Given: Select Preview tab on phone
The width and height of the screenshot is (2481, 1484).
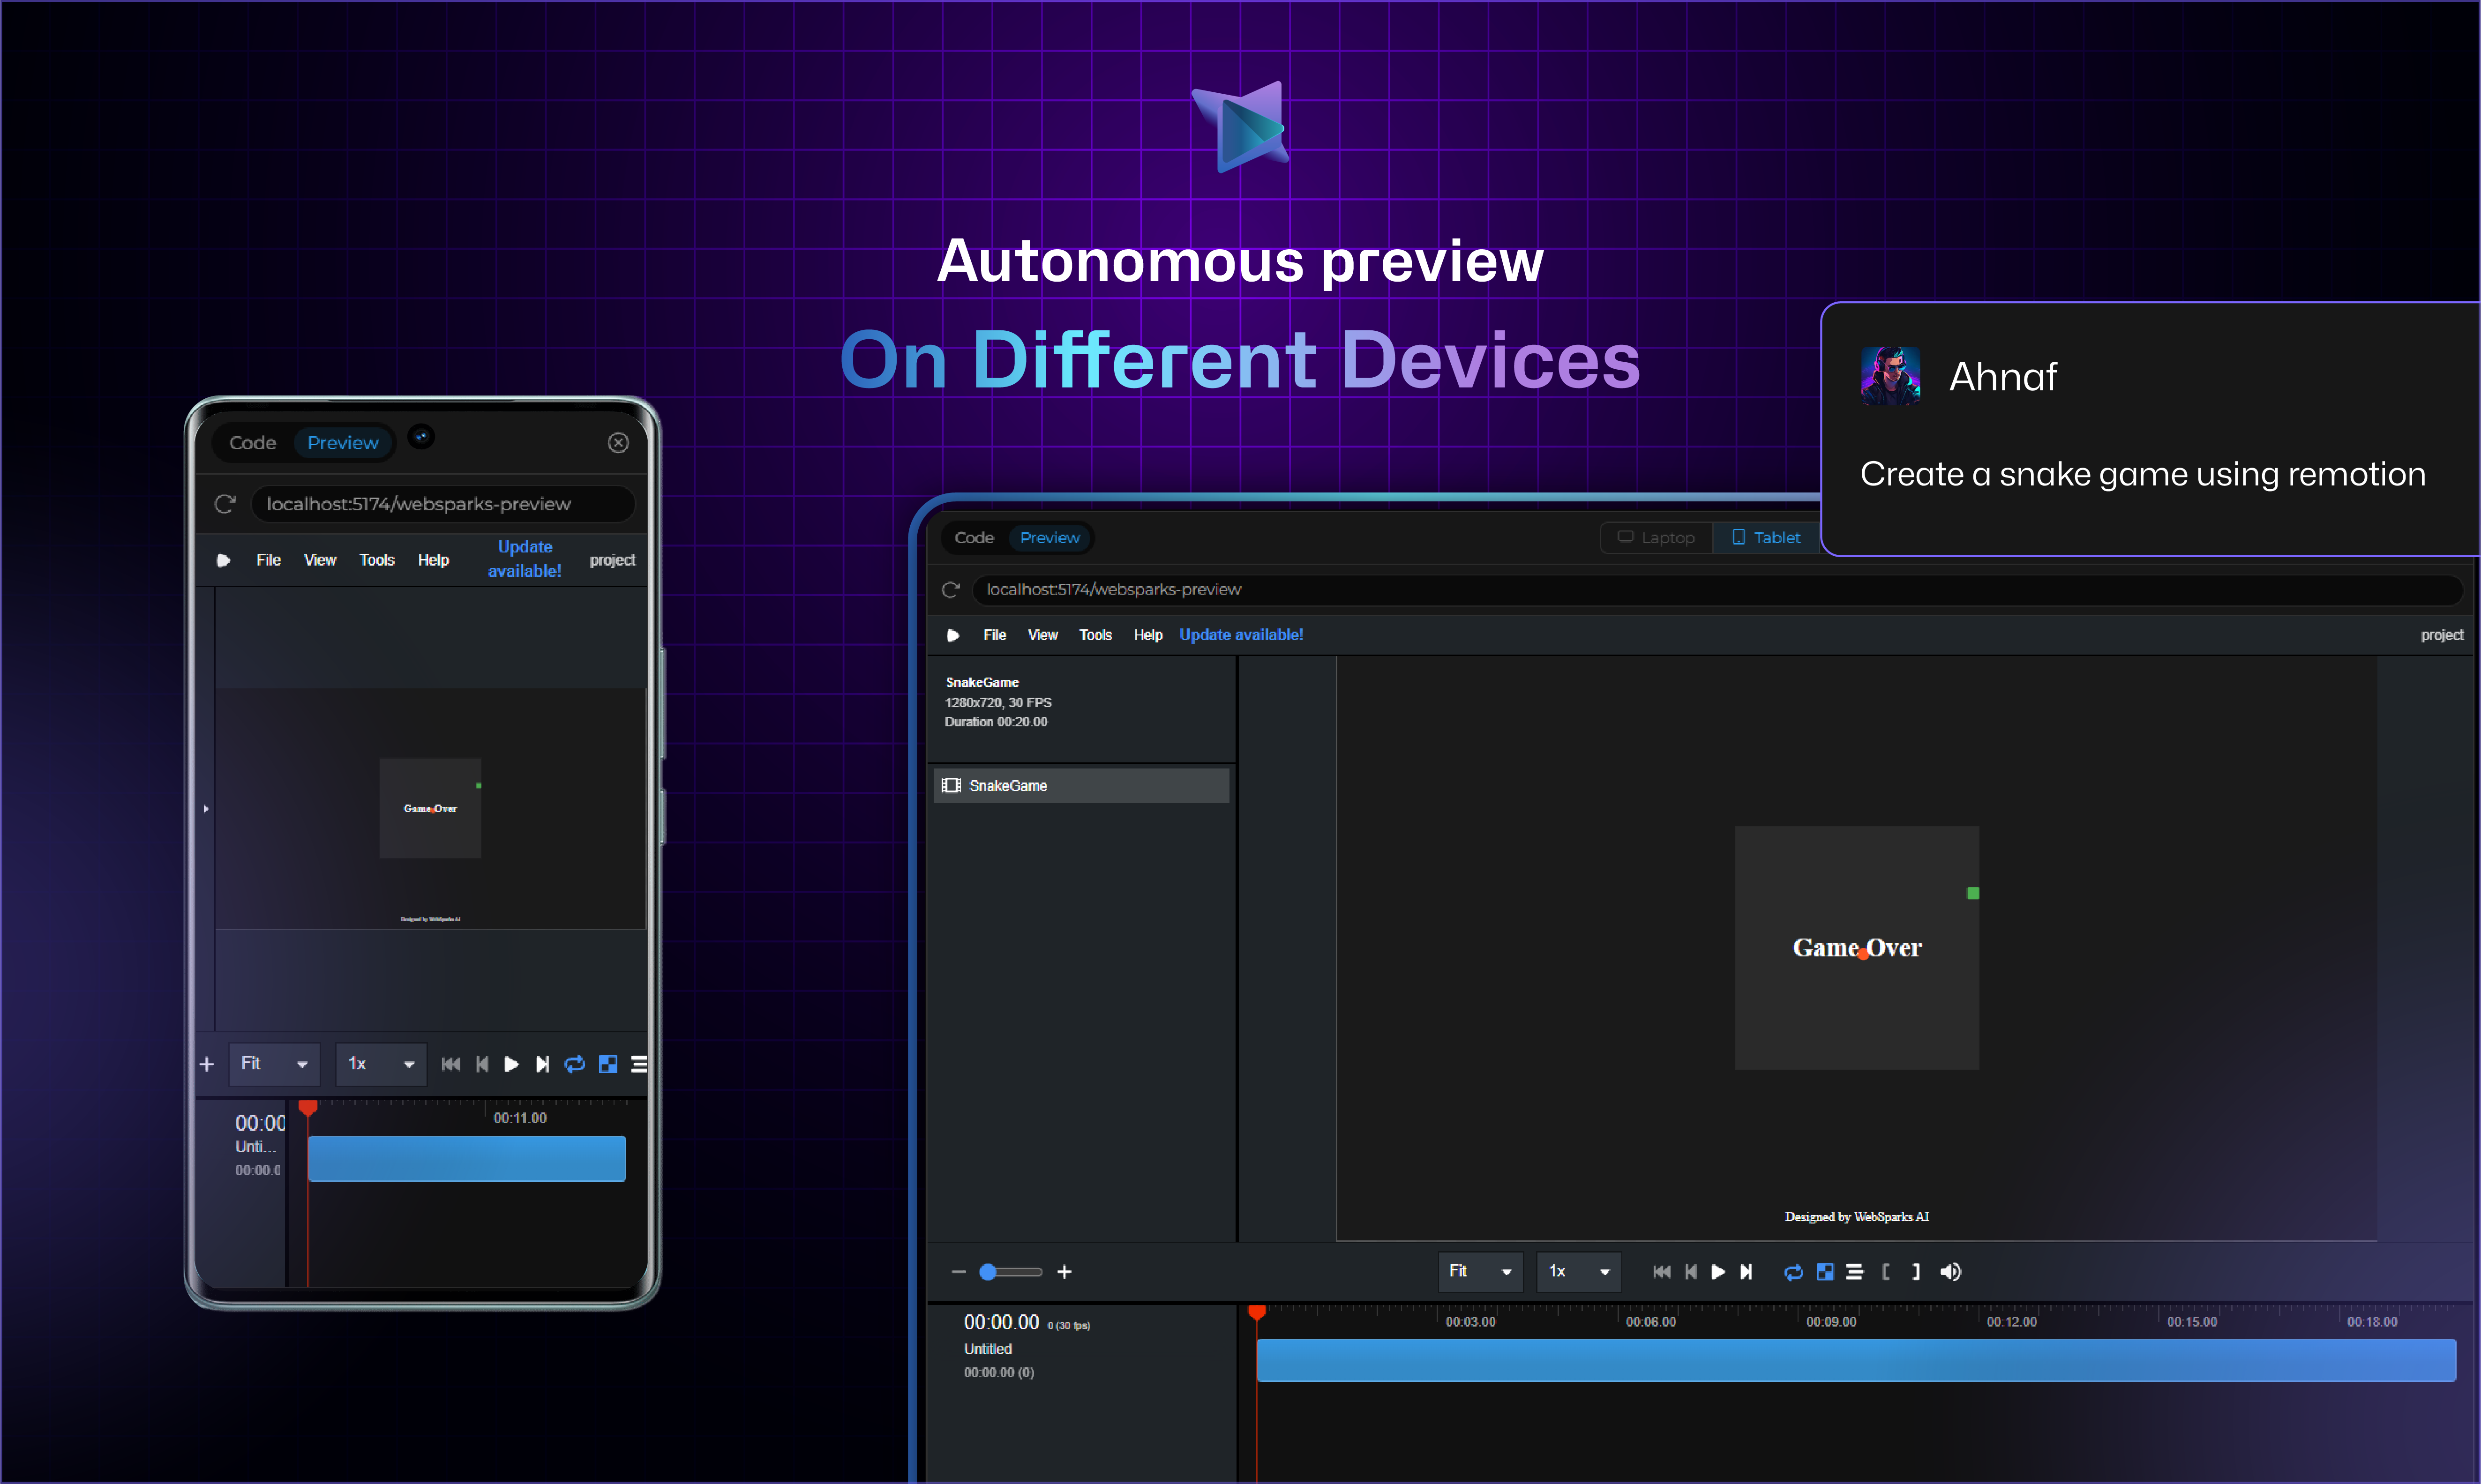Looking at the screenshot, I should 343,443.
